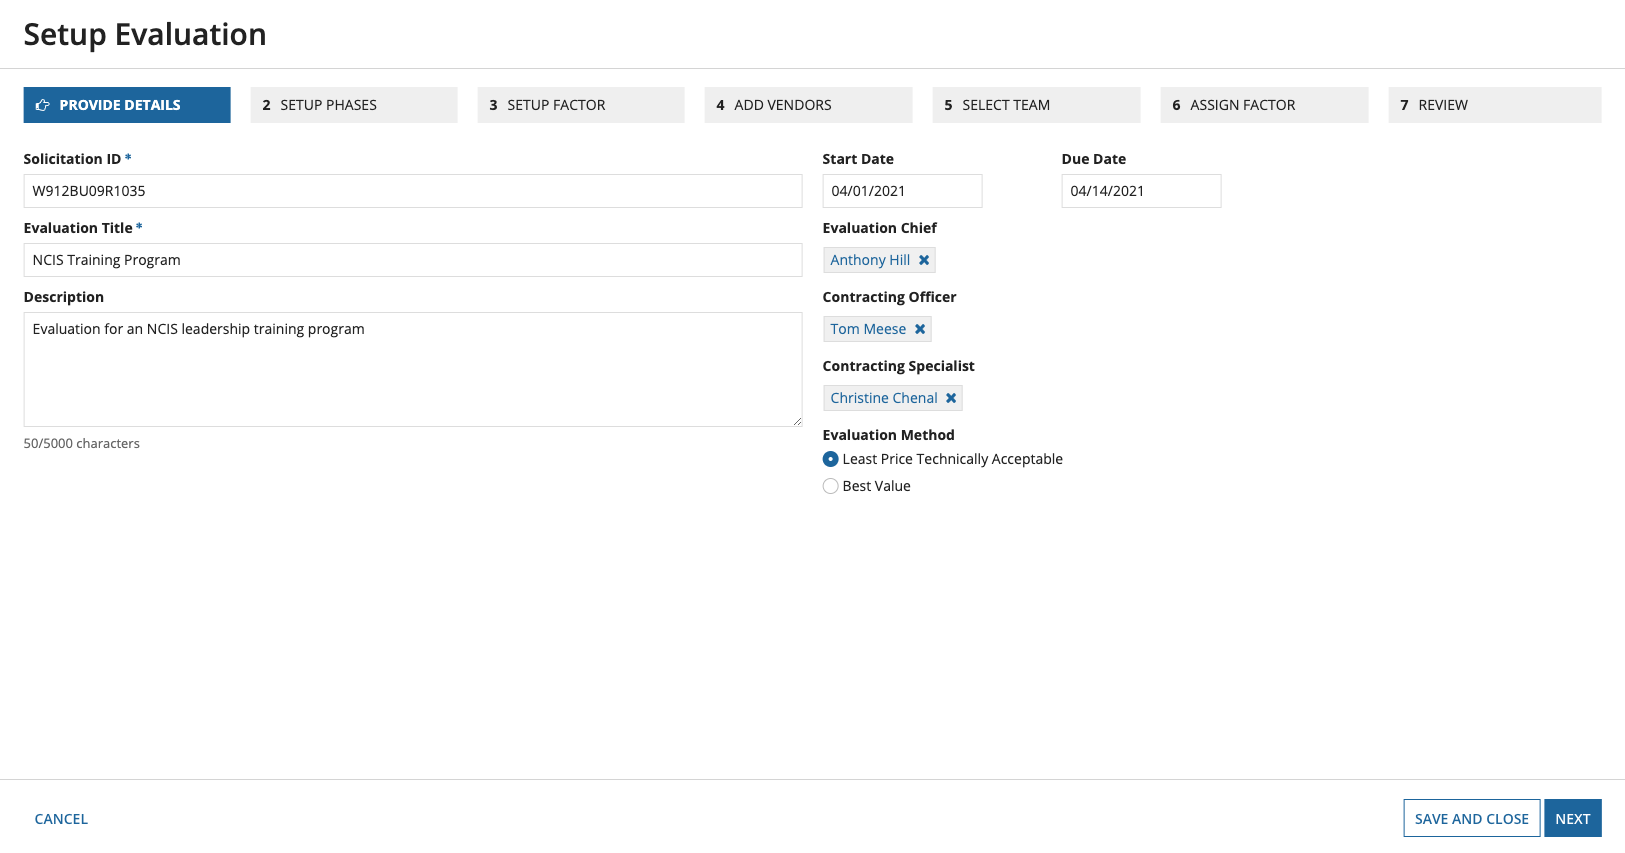Click the hand icon in Provide Details step

[43, 105]
